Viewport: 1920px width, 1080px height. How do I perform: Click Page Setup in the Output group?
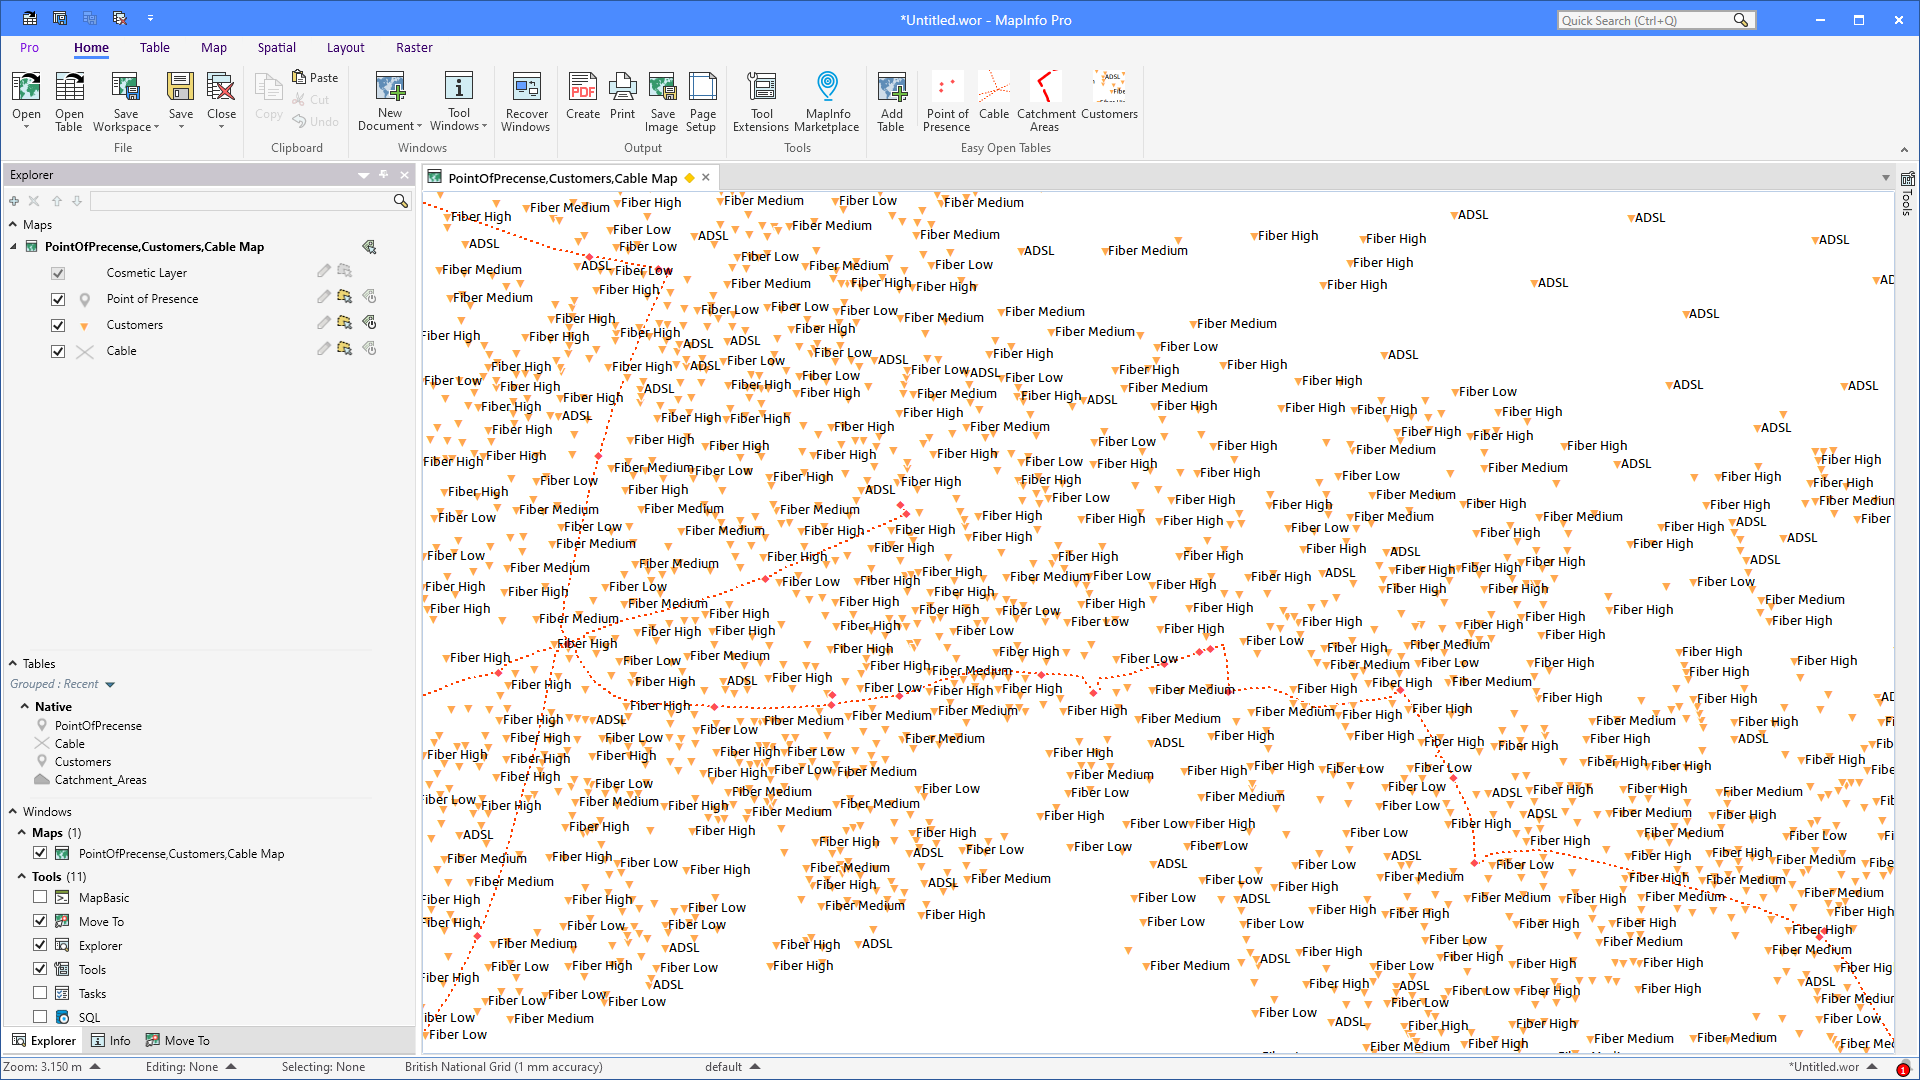click(x=702, y=100)
